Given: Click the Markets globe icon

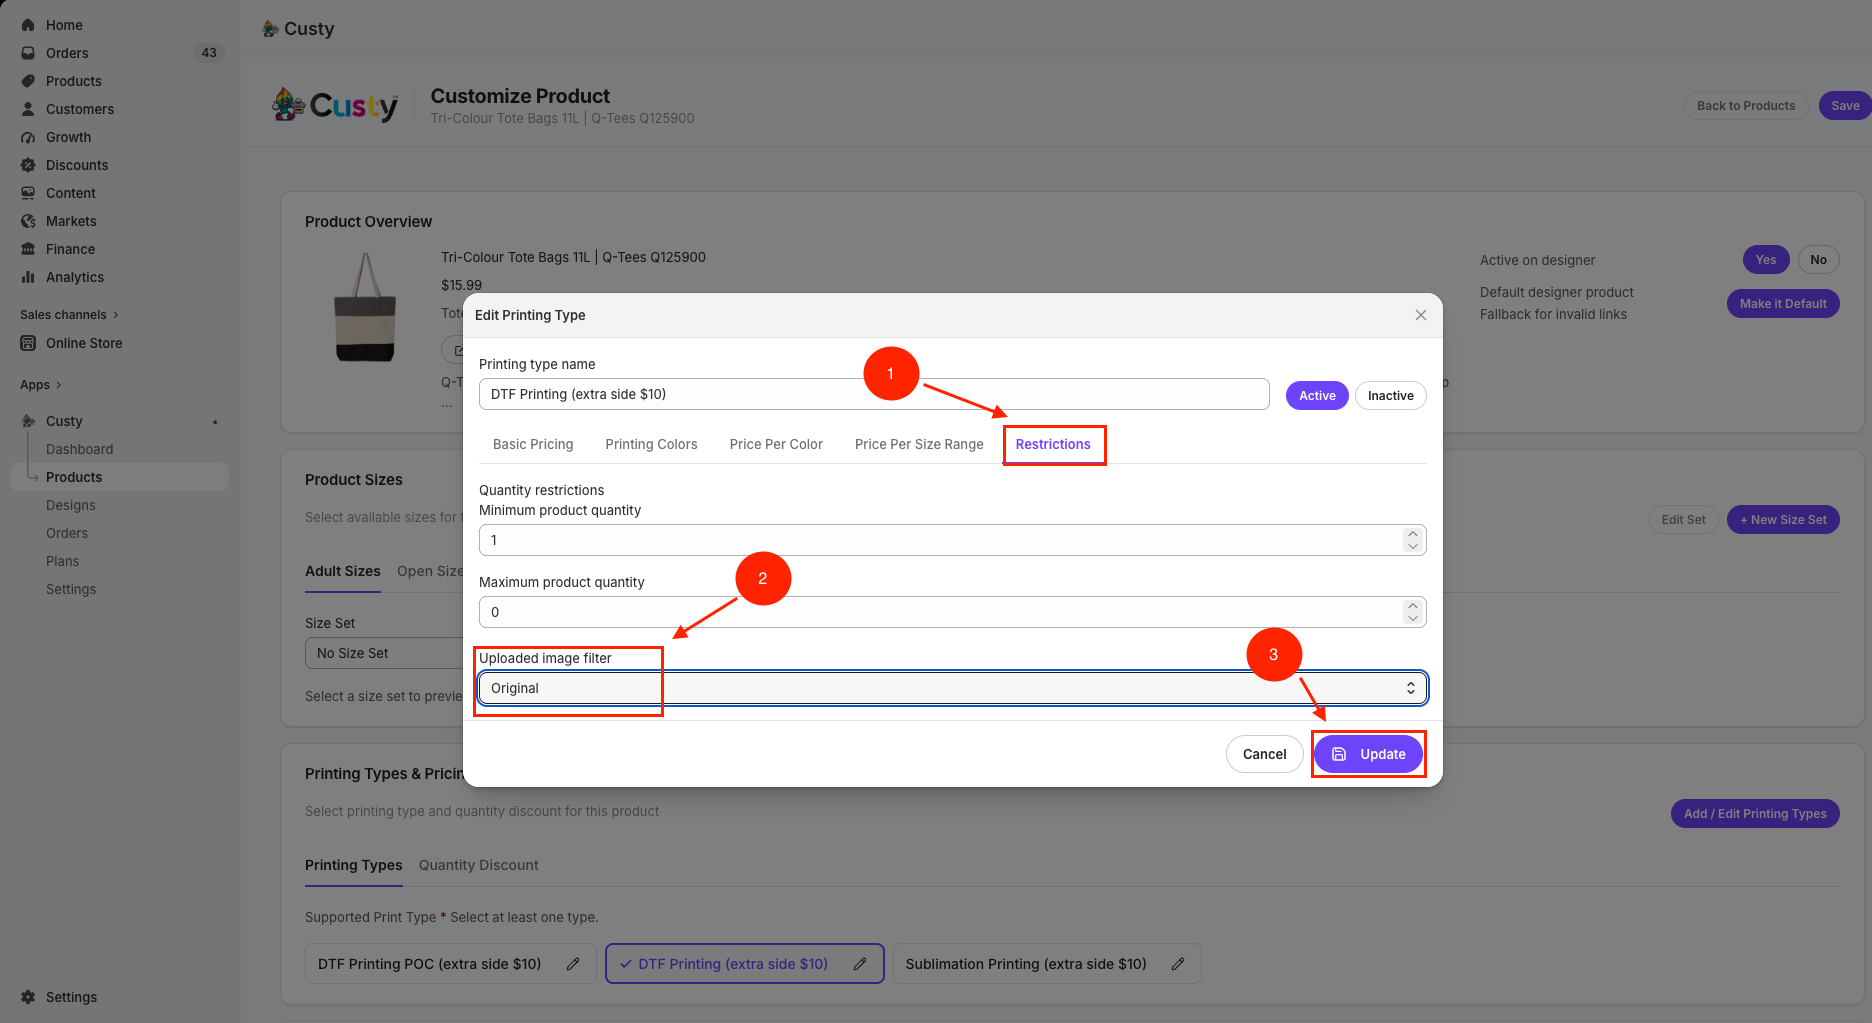Looking at the screenshot, I should [x=28, y=221].
